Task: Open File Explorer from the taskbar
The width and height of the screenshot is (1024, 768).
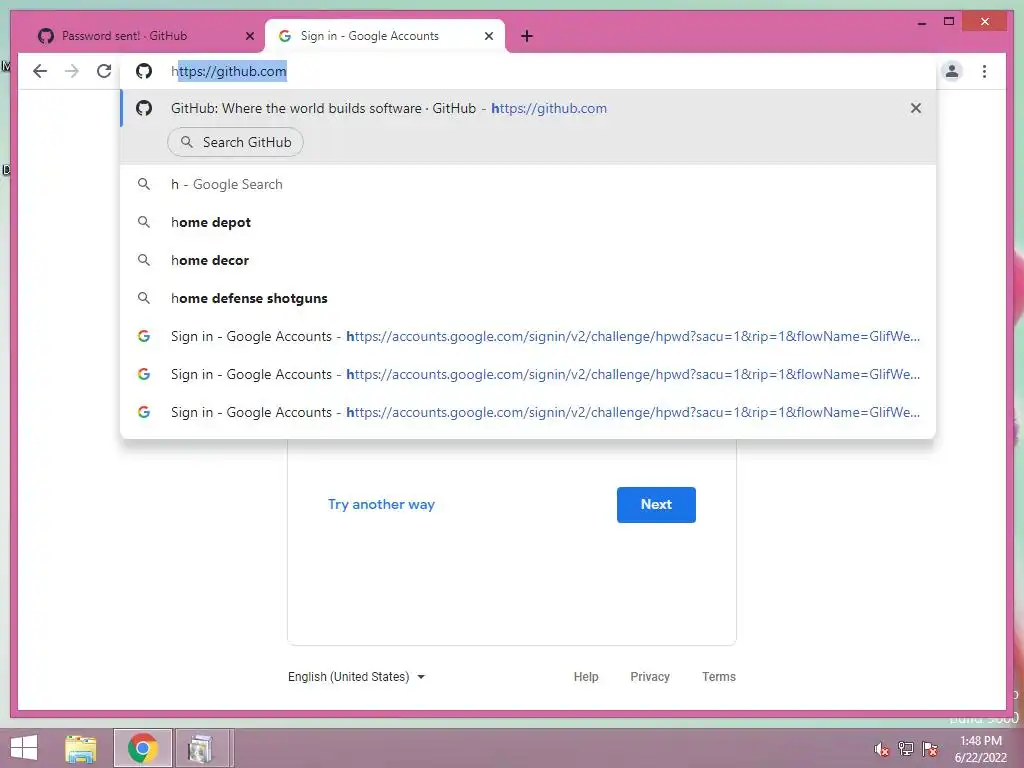Action: tap(81, 748)
